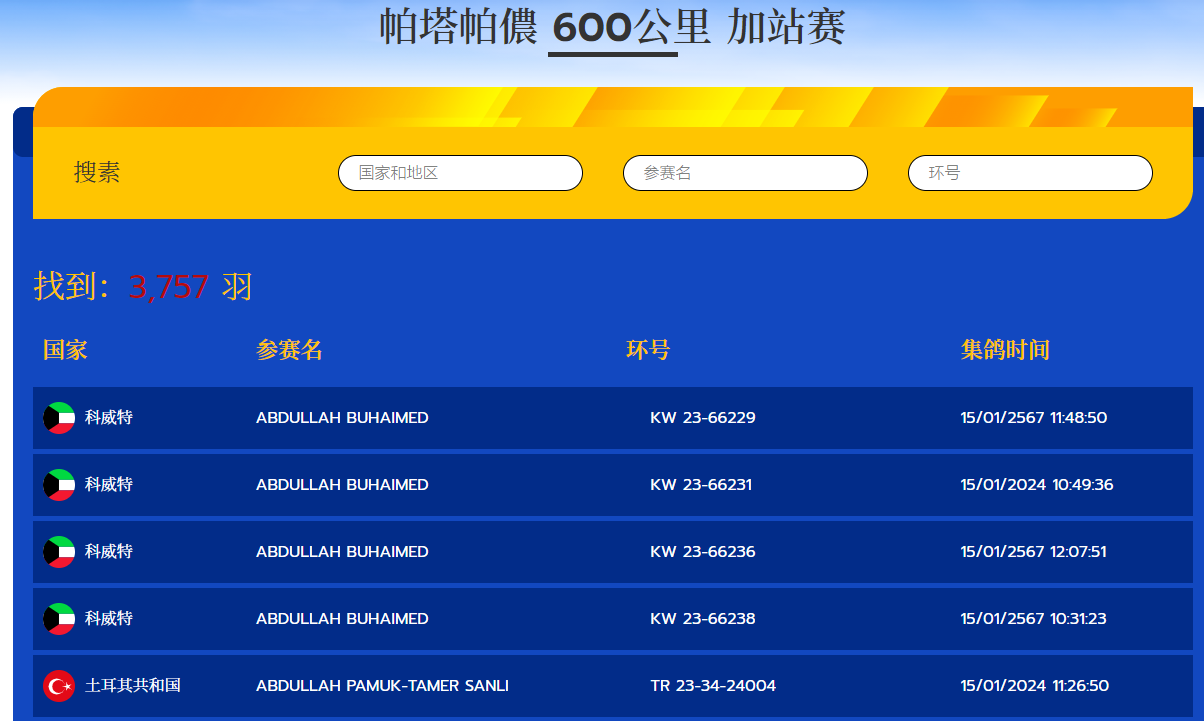Click the underlined 600 in page title
Viewport: 1204px width, 721px height.
(x=591, y=28)
